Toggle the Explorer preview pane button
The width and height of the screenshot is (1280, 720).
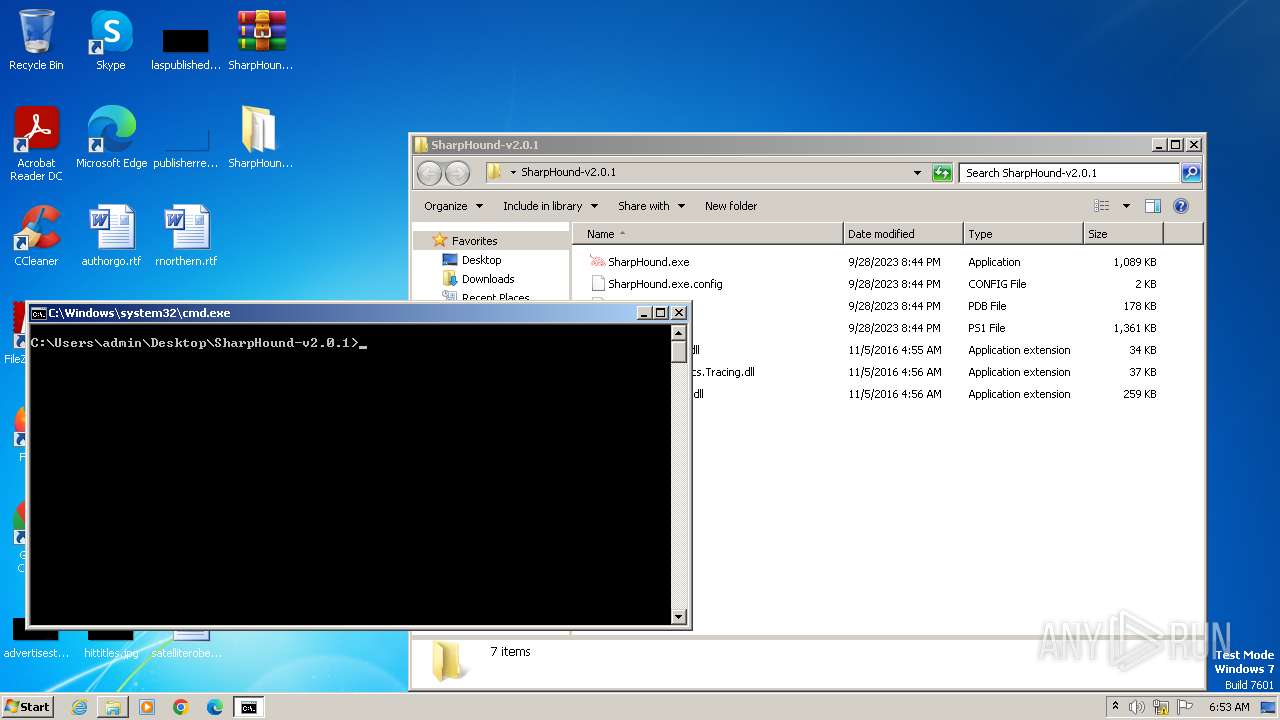1152,206
